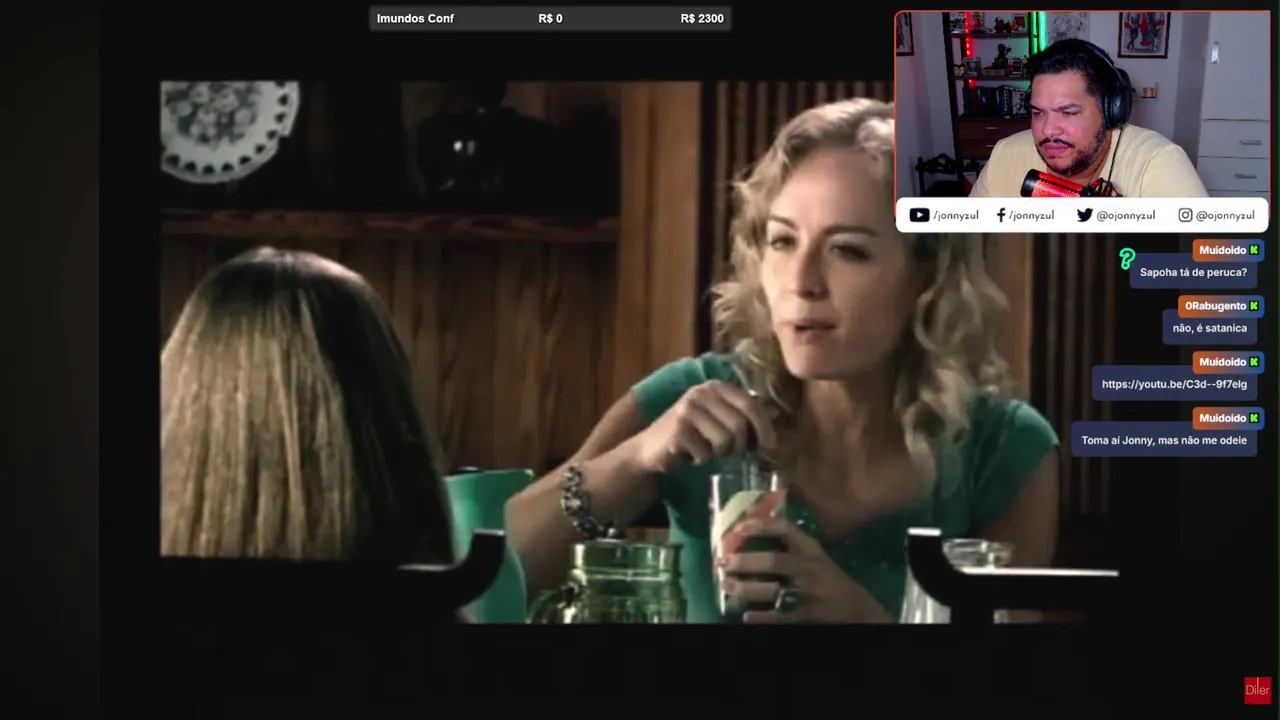The width and height of the screenshot is (1280, 720).
Task: Click the YouTube icon beside /jonnyzul
Action: pyautogui.click(x=919, y=215)
